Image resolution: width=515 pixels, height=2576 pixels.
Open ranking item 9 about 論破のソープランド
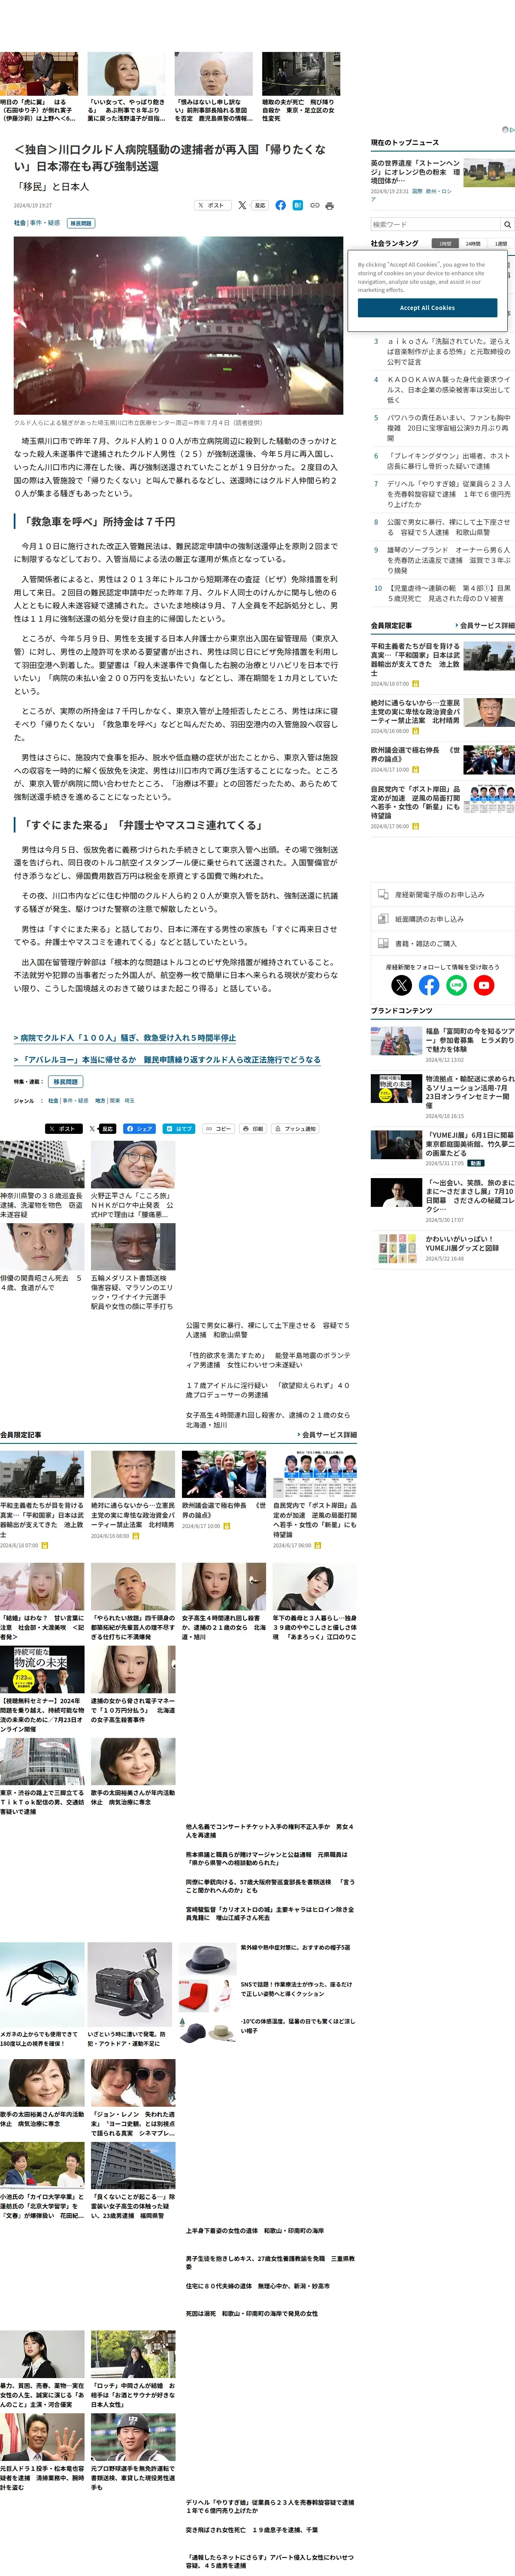(449, 560)
